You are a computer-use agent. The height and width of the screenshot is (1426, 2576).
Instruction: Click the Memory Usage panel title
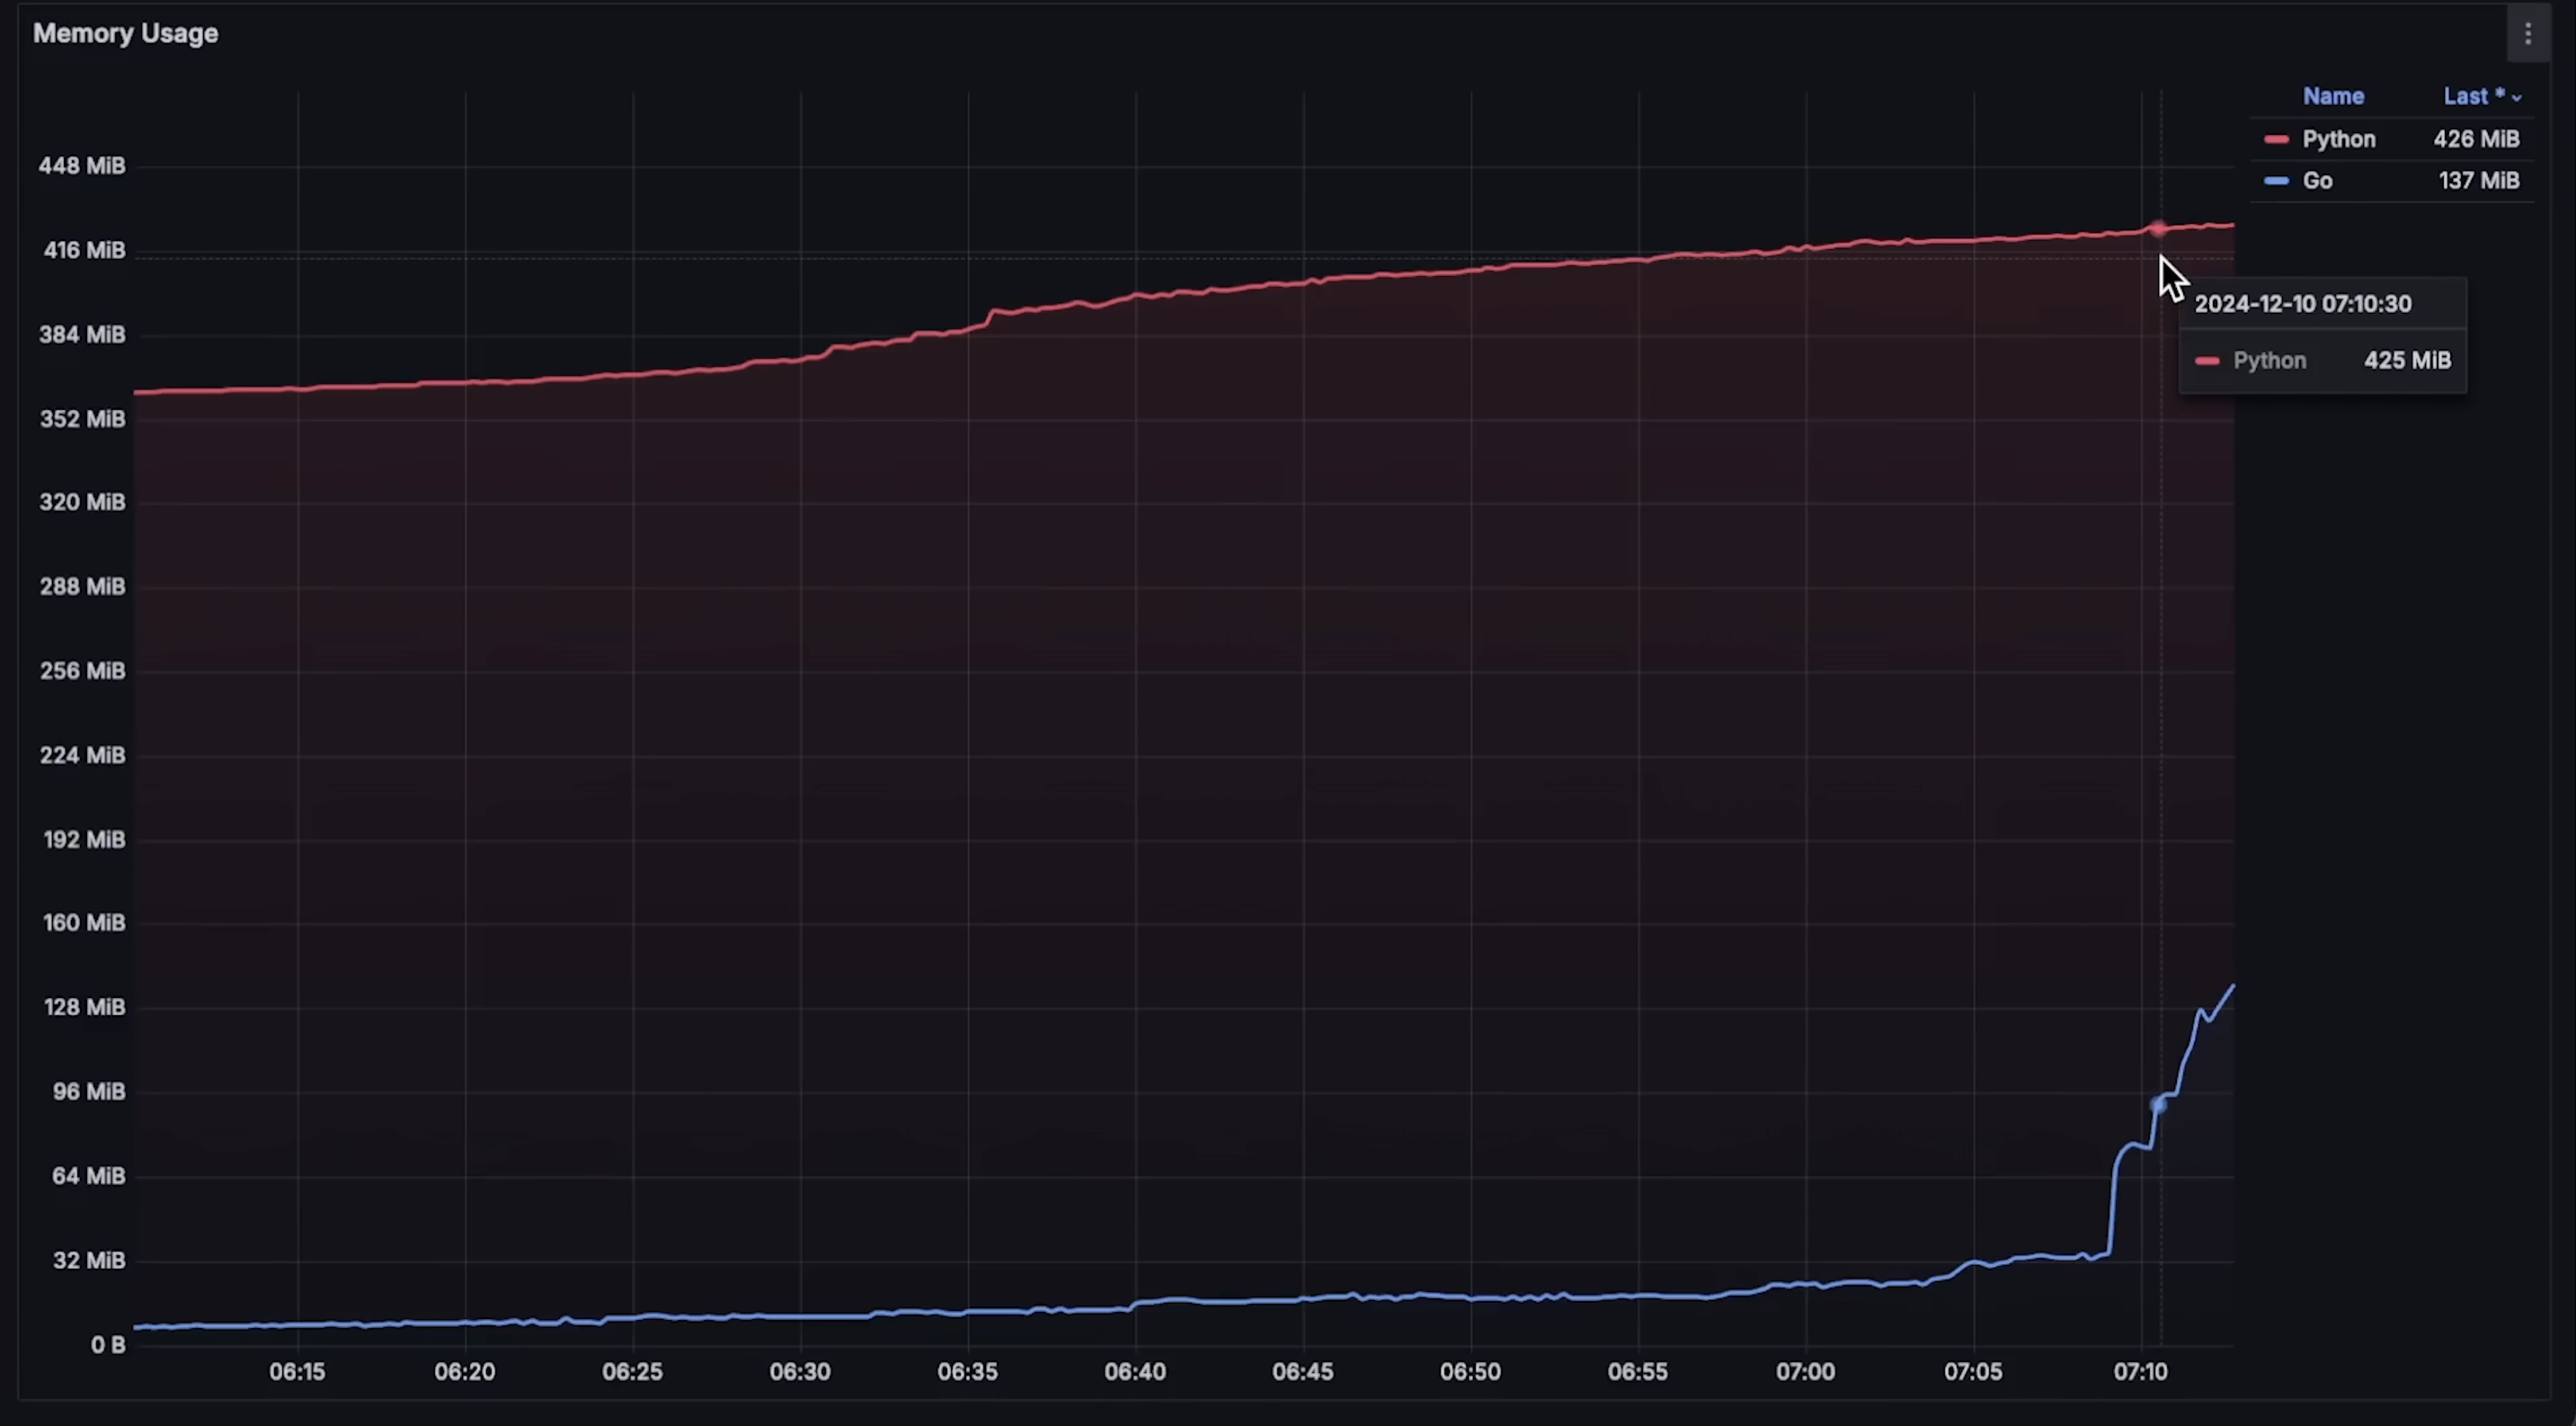(x=125, y=33)
